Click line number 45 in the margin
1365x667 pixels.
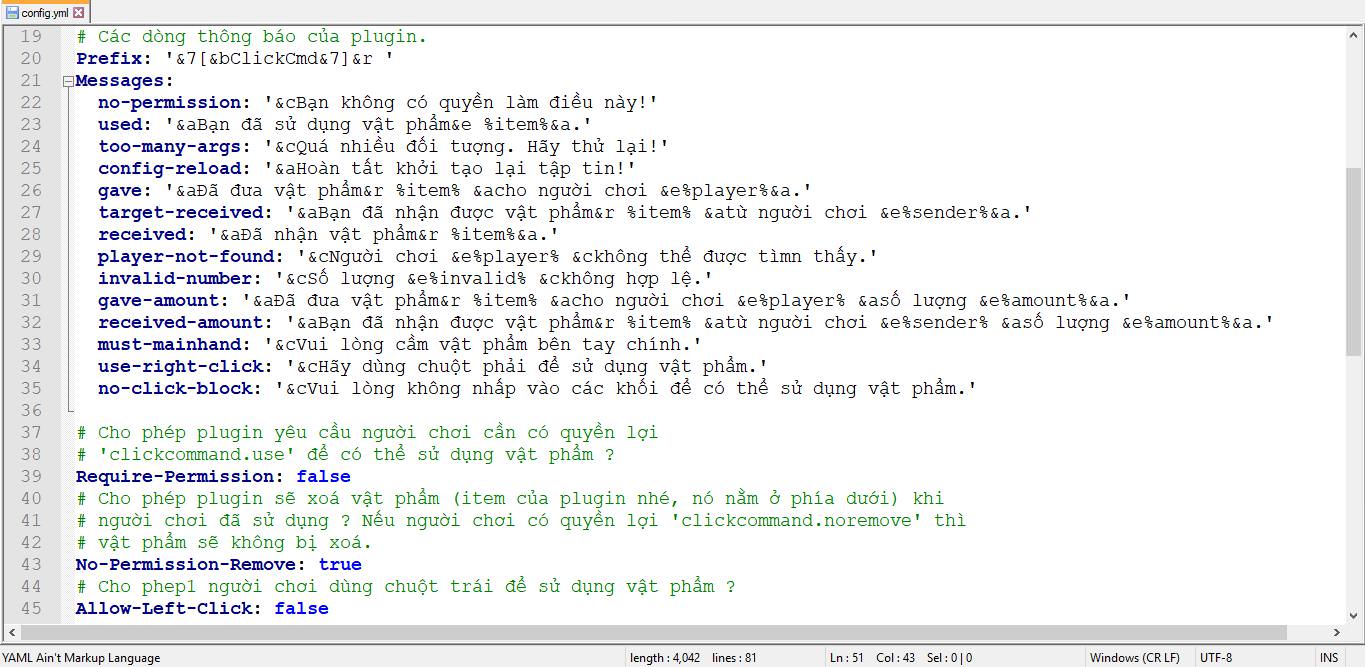pyautogui.click(x=31, y=609)
